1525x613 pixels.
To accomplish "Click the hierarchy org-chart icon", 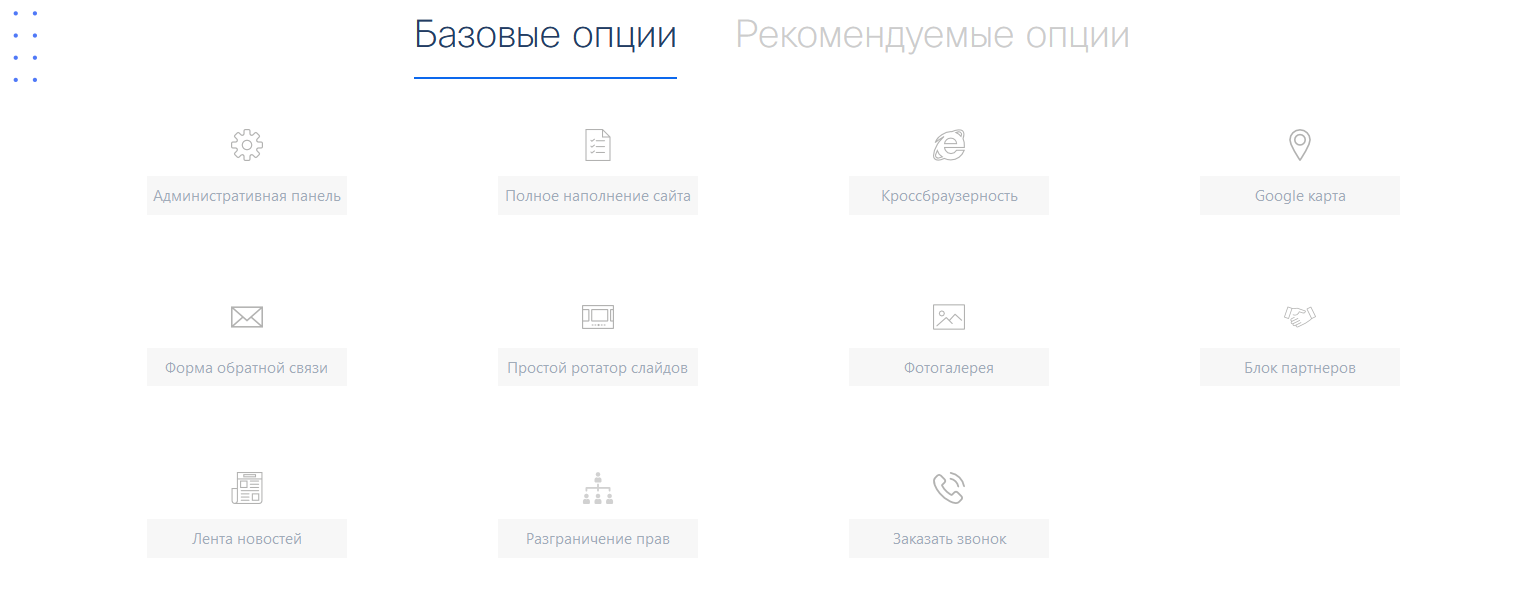I will click(597, 488).
